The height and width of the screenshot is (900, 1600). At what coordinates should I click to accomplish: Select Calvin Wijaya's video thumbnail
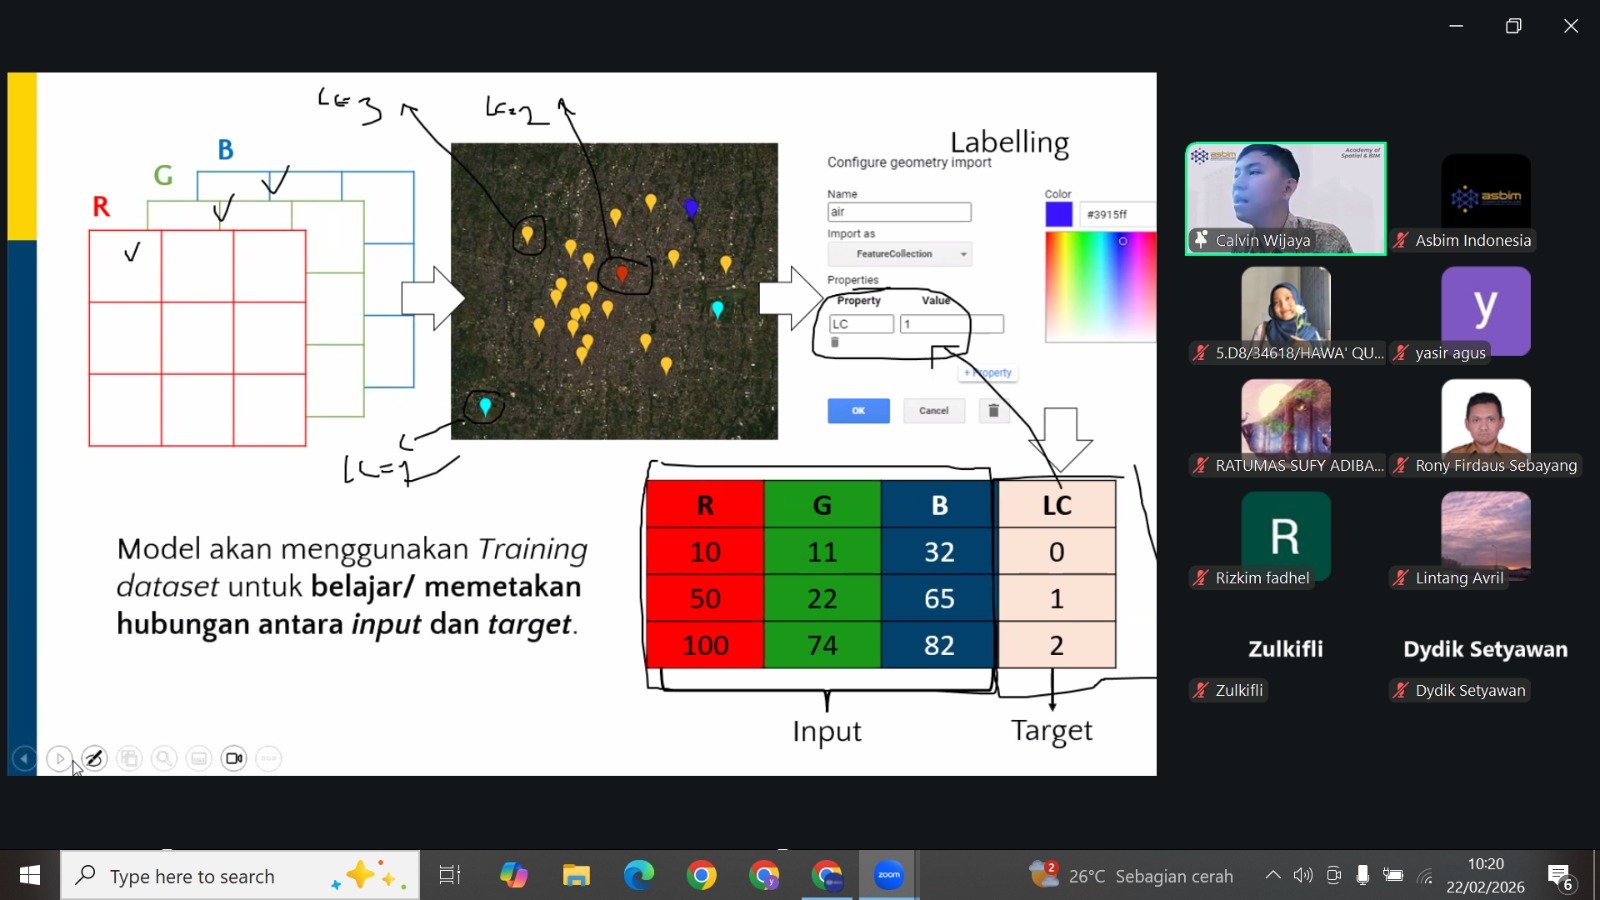click(1285, 198)
